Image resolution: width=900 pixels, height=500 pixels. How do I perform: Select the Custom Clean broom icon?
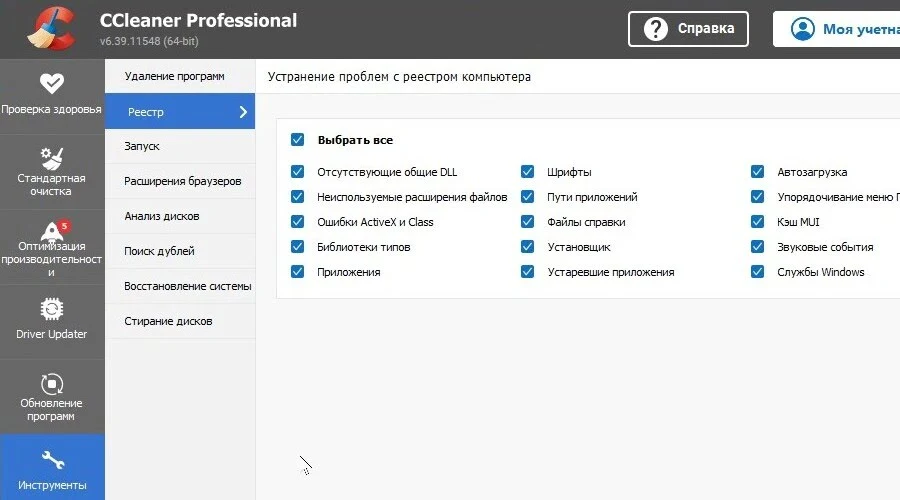click(x=51, y=157)
